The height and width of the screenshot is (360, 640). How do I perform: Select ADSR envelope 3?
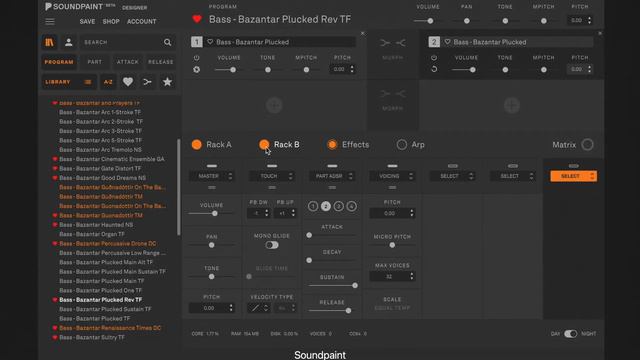(338, 206)
